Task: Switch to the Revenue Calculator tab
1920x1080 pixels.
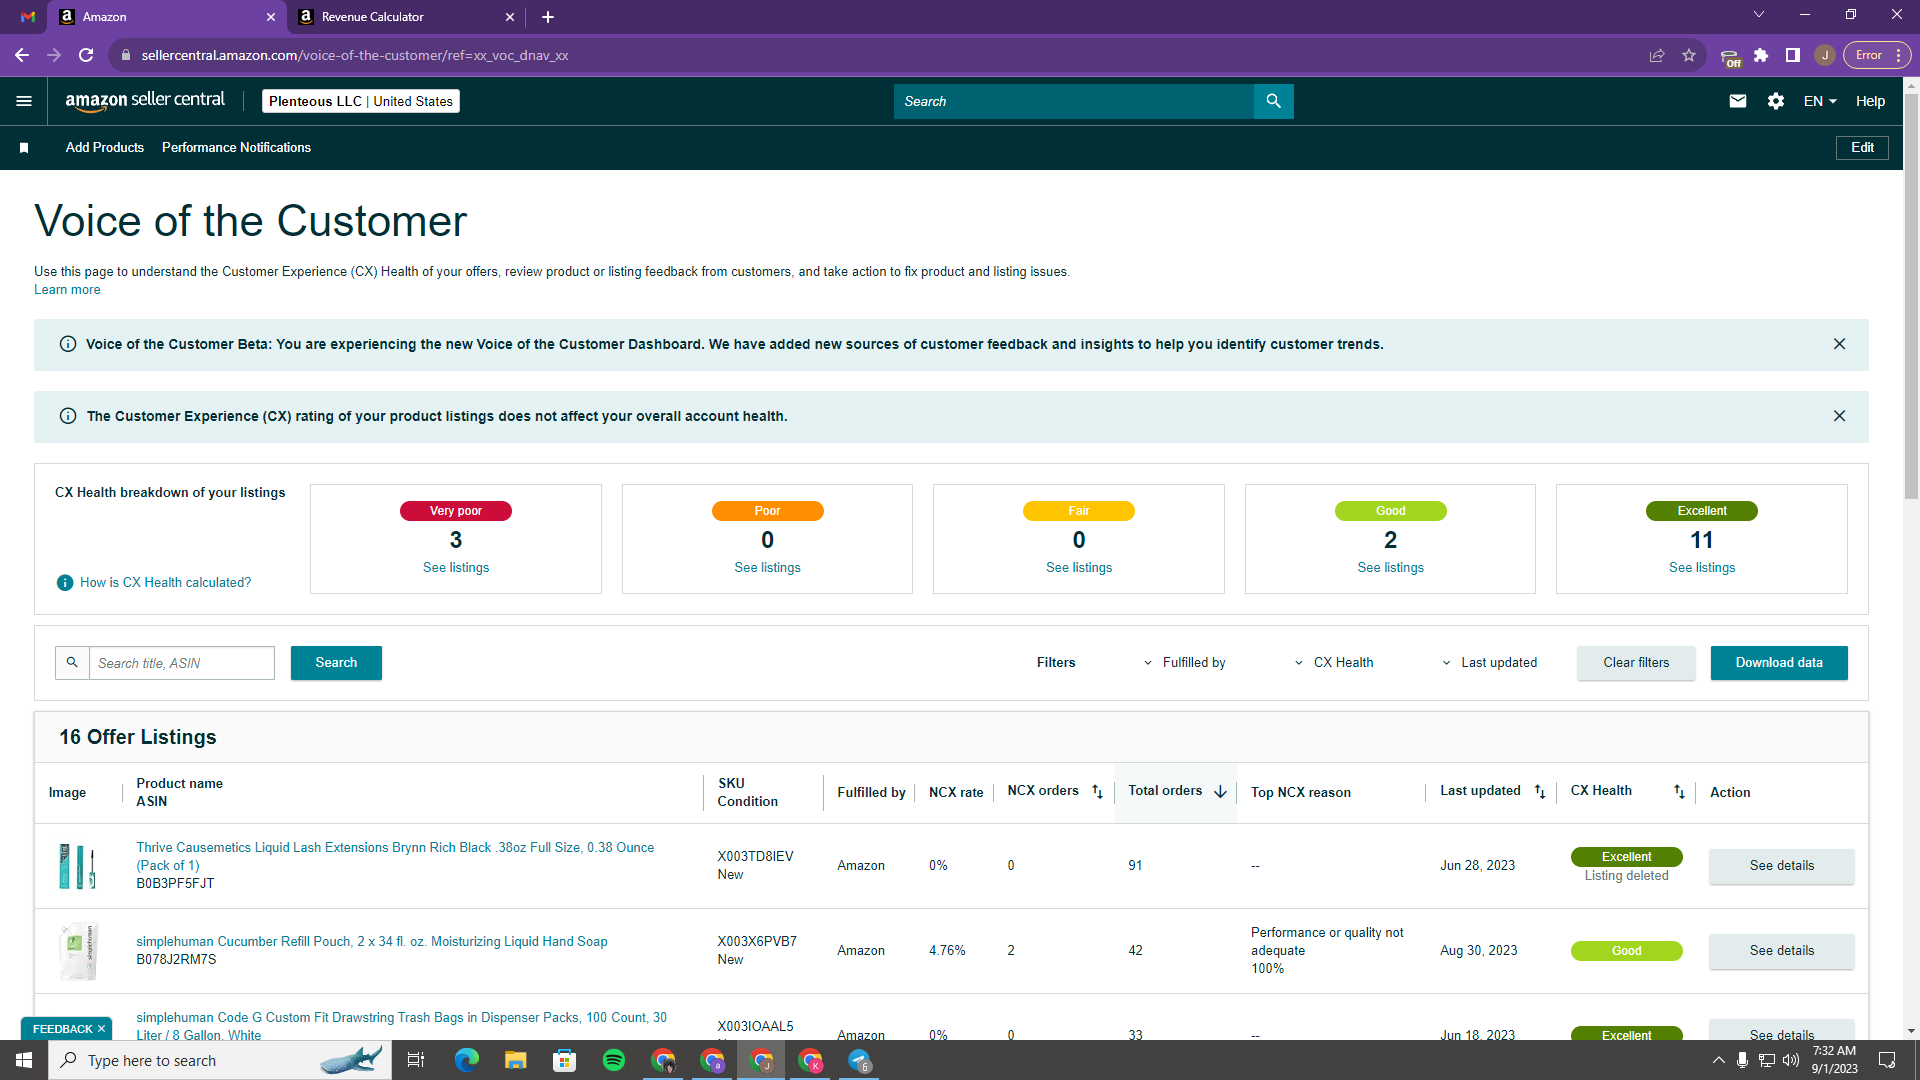Action: click(407, 17)
